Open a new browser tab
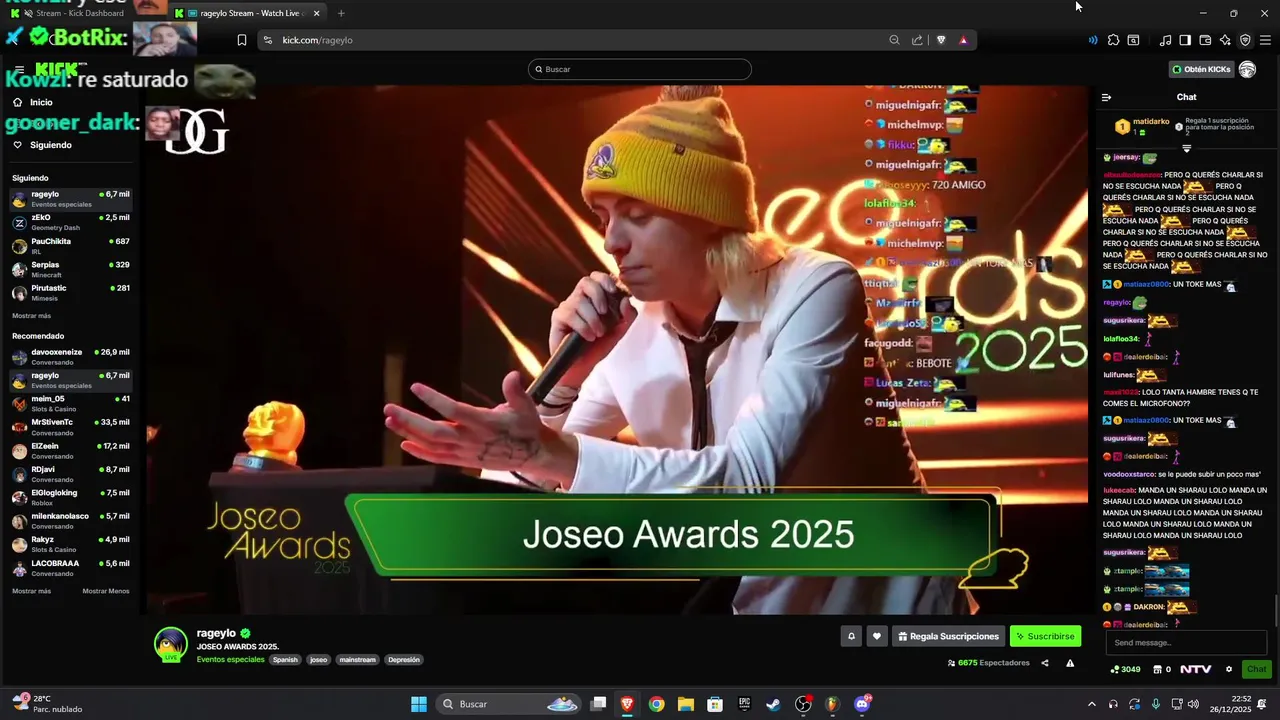1280x720 pixels. 341,13
